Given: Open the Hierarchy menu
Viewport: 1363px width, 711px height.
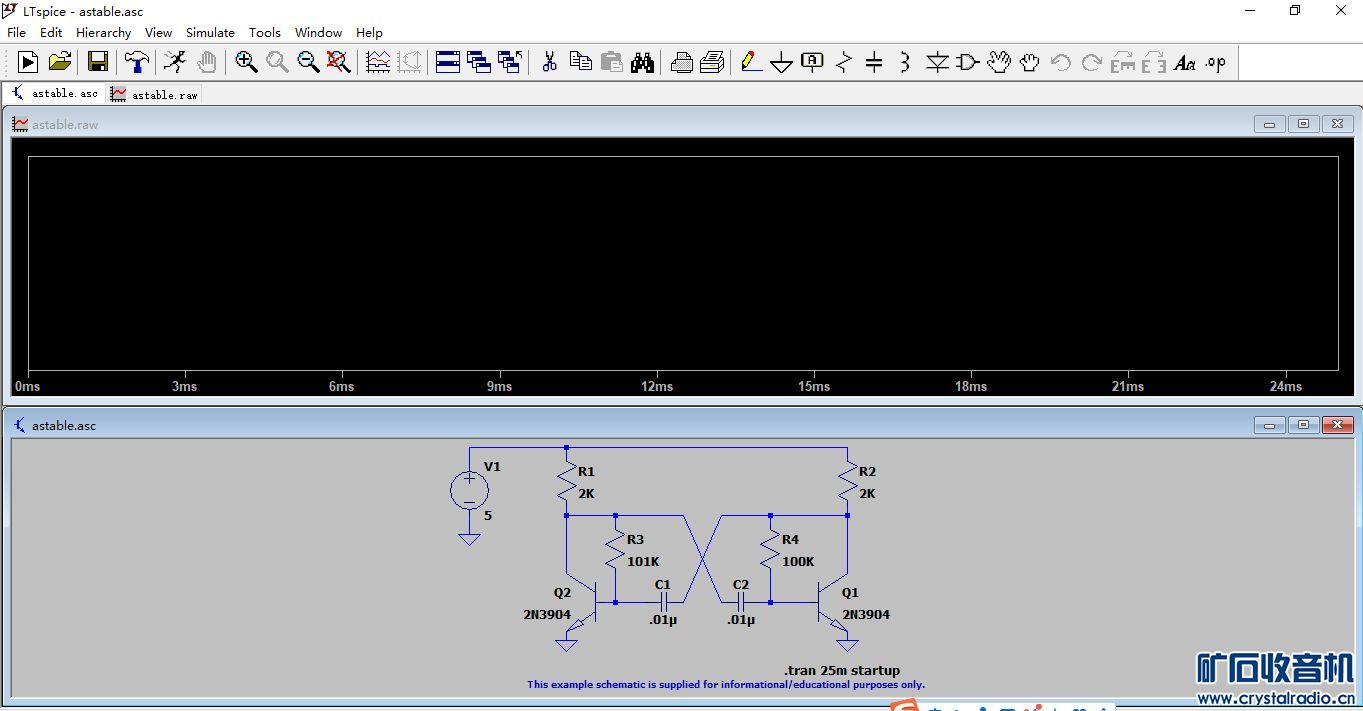Looking at the screenshot, I should [103, 32].
